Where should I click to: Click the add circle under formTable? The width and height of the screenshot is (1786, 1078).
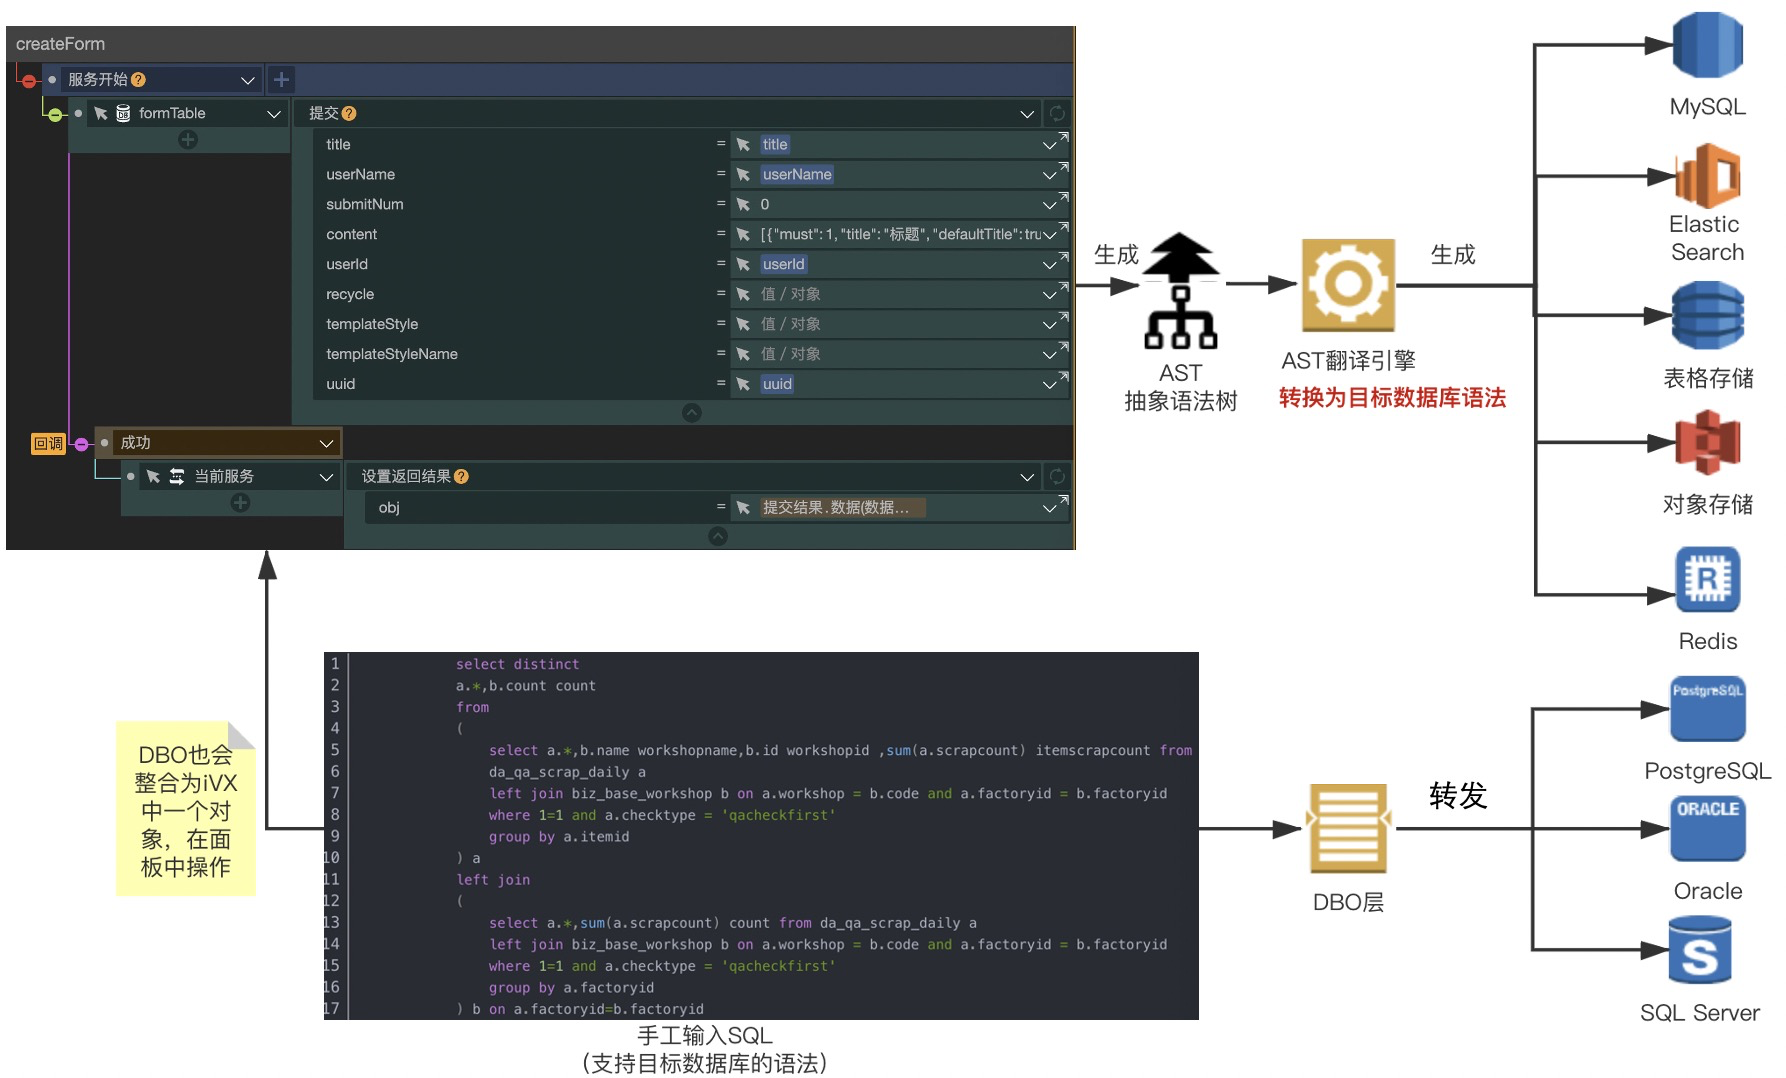coord(188,140)
